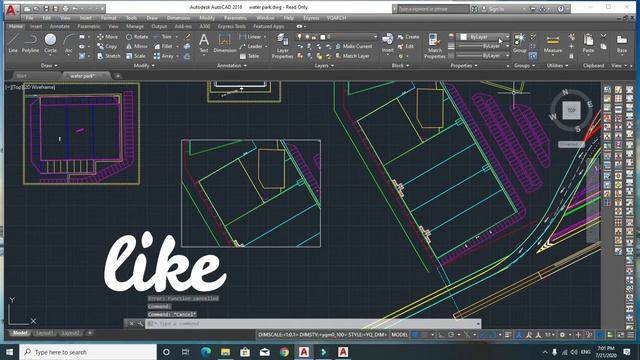This screenshot has width=640, height=360.
Task: Open Layer Properties manager
Action: (x=282, y=47)
